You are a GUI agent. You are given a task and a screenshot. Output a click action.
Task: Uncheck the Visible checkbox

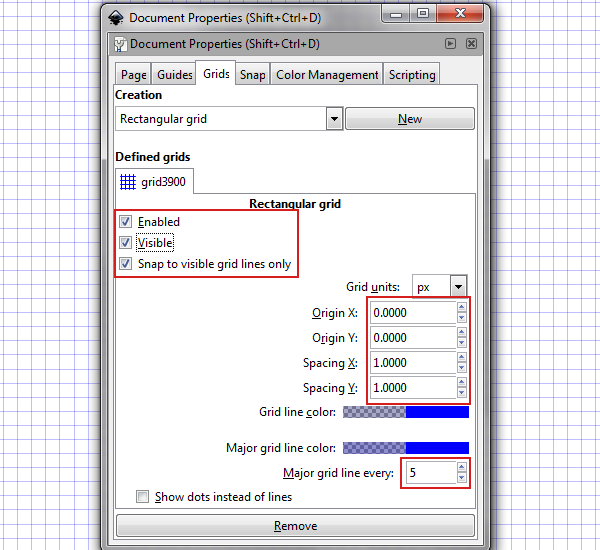(x=125, y=243)
